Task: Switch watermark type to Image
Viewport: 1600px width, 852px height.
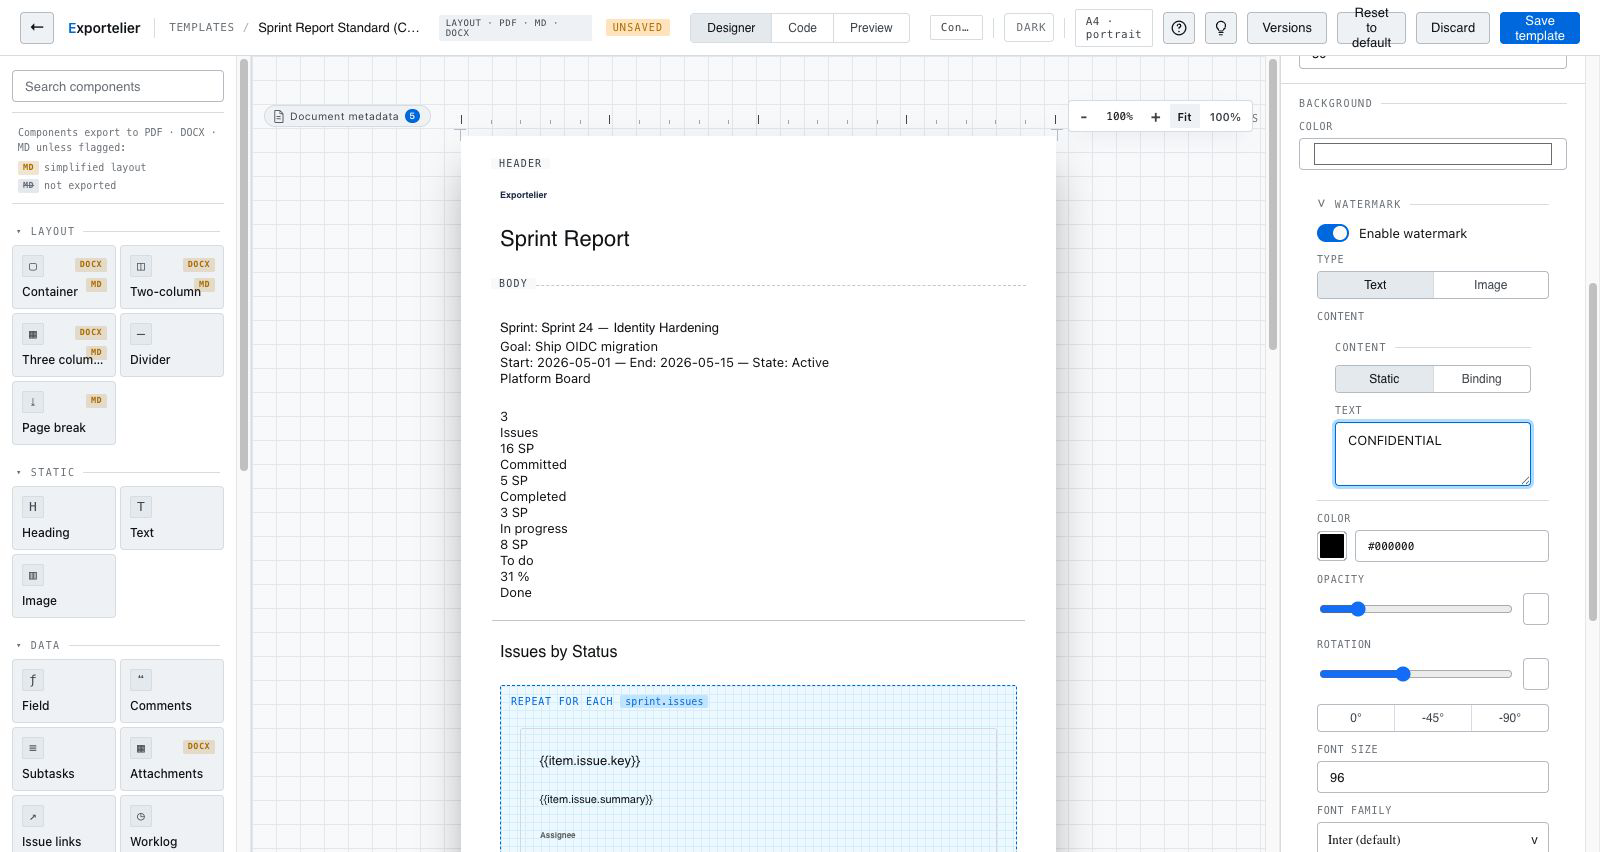Action: (x=1490, y=285)
